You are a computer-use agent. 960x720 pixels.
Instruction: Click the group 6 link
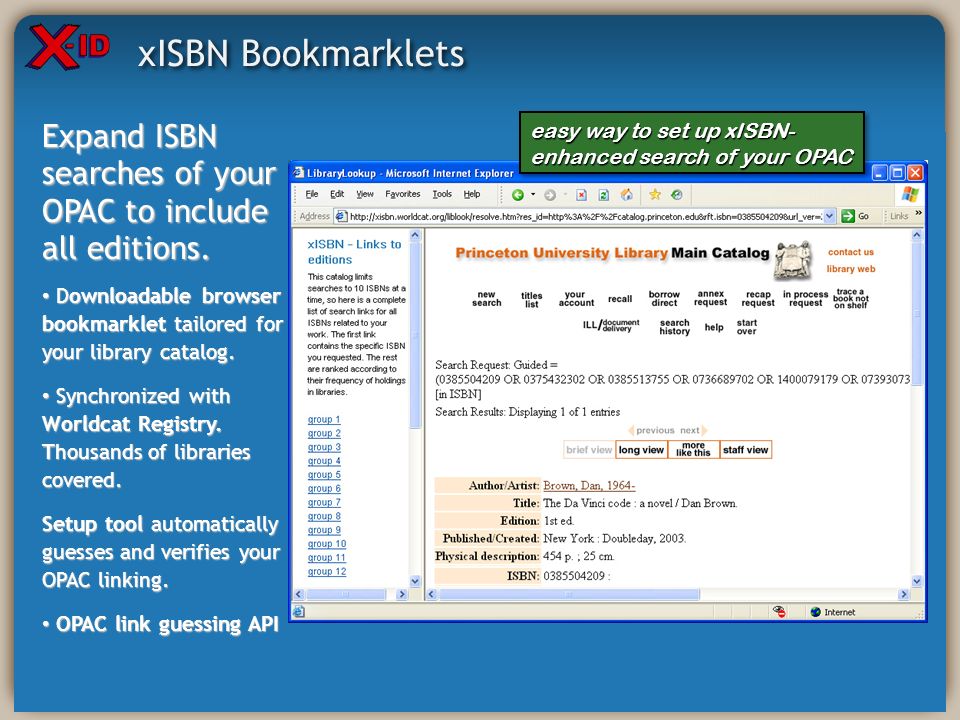(324, 489)
